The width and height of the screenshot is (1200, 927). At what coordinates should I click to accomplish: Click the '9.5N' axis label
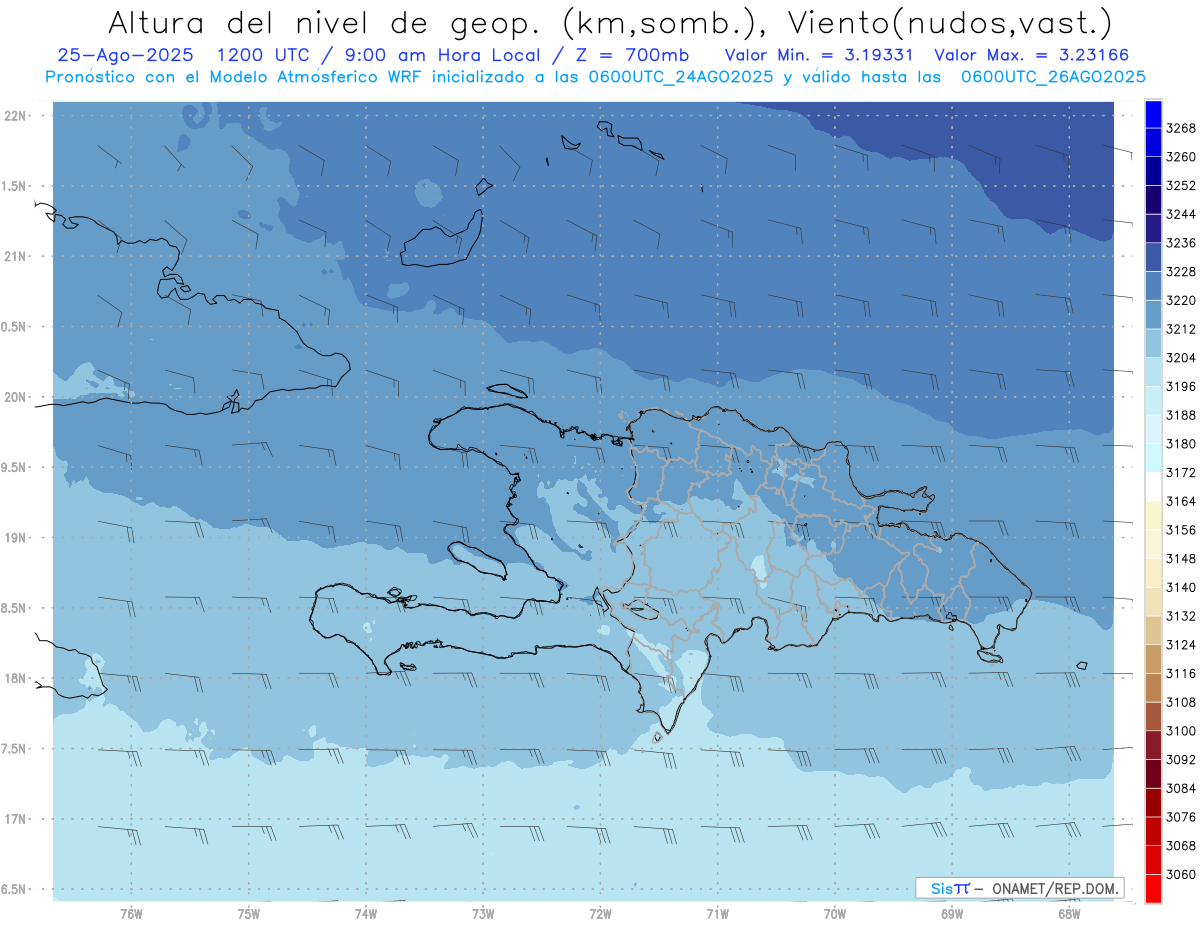pos(14,467)
